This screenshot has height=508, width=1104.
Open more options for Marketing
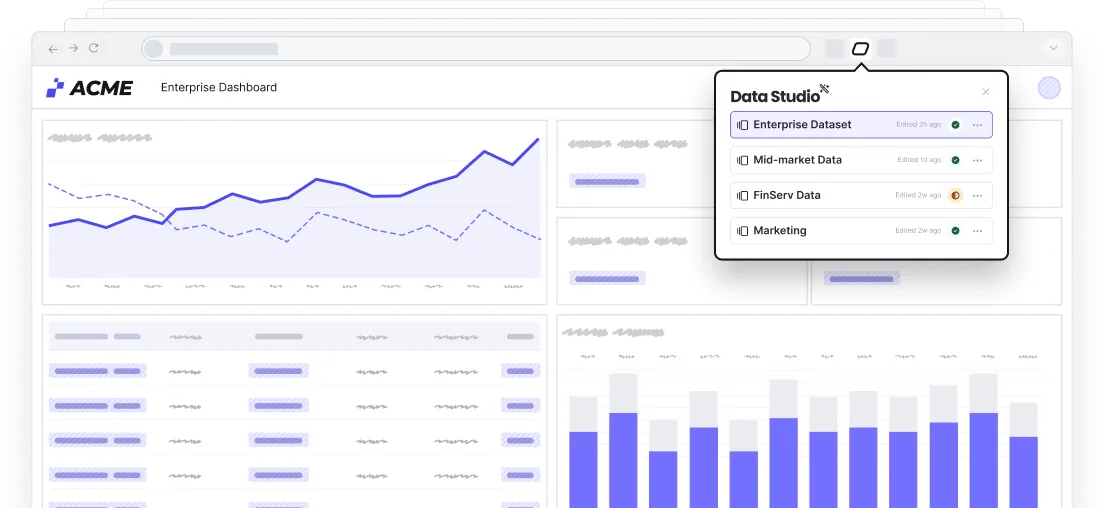click(x=977, y=230)
